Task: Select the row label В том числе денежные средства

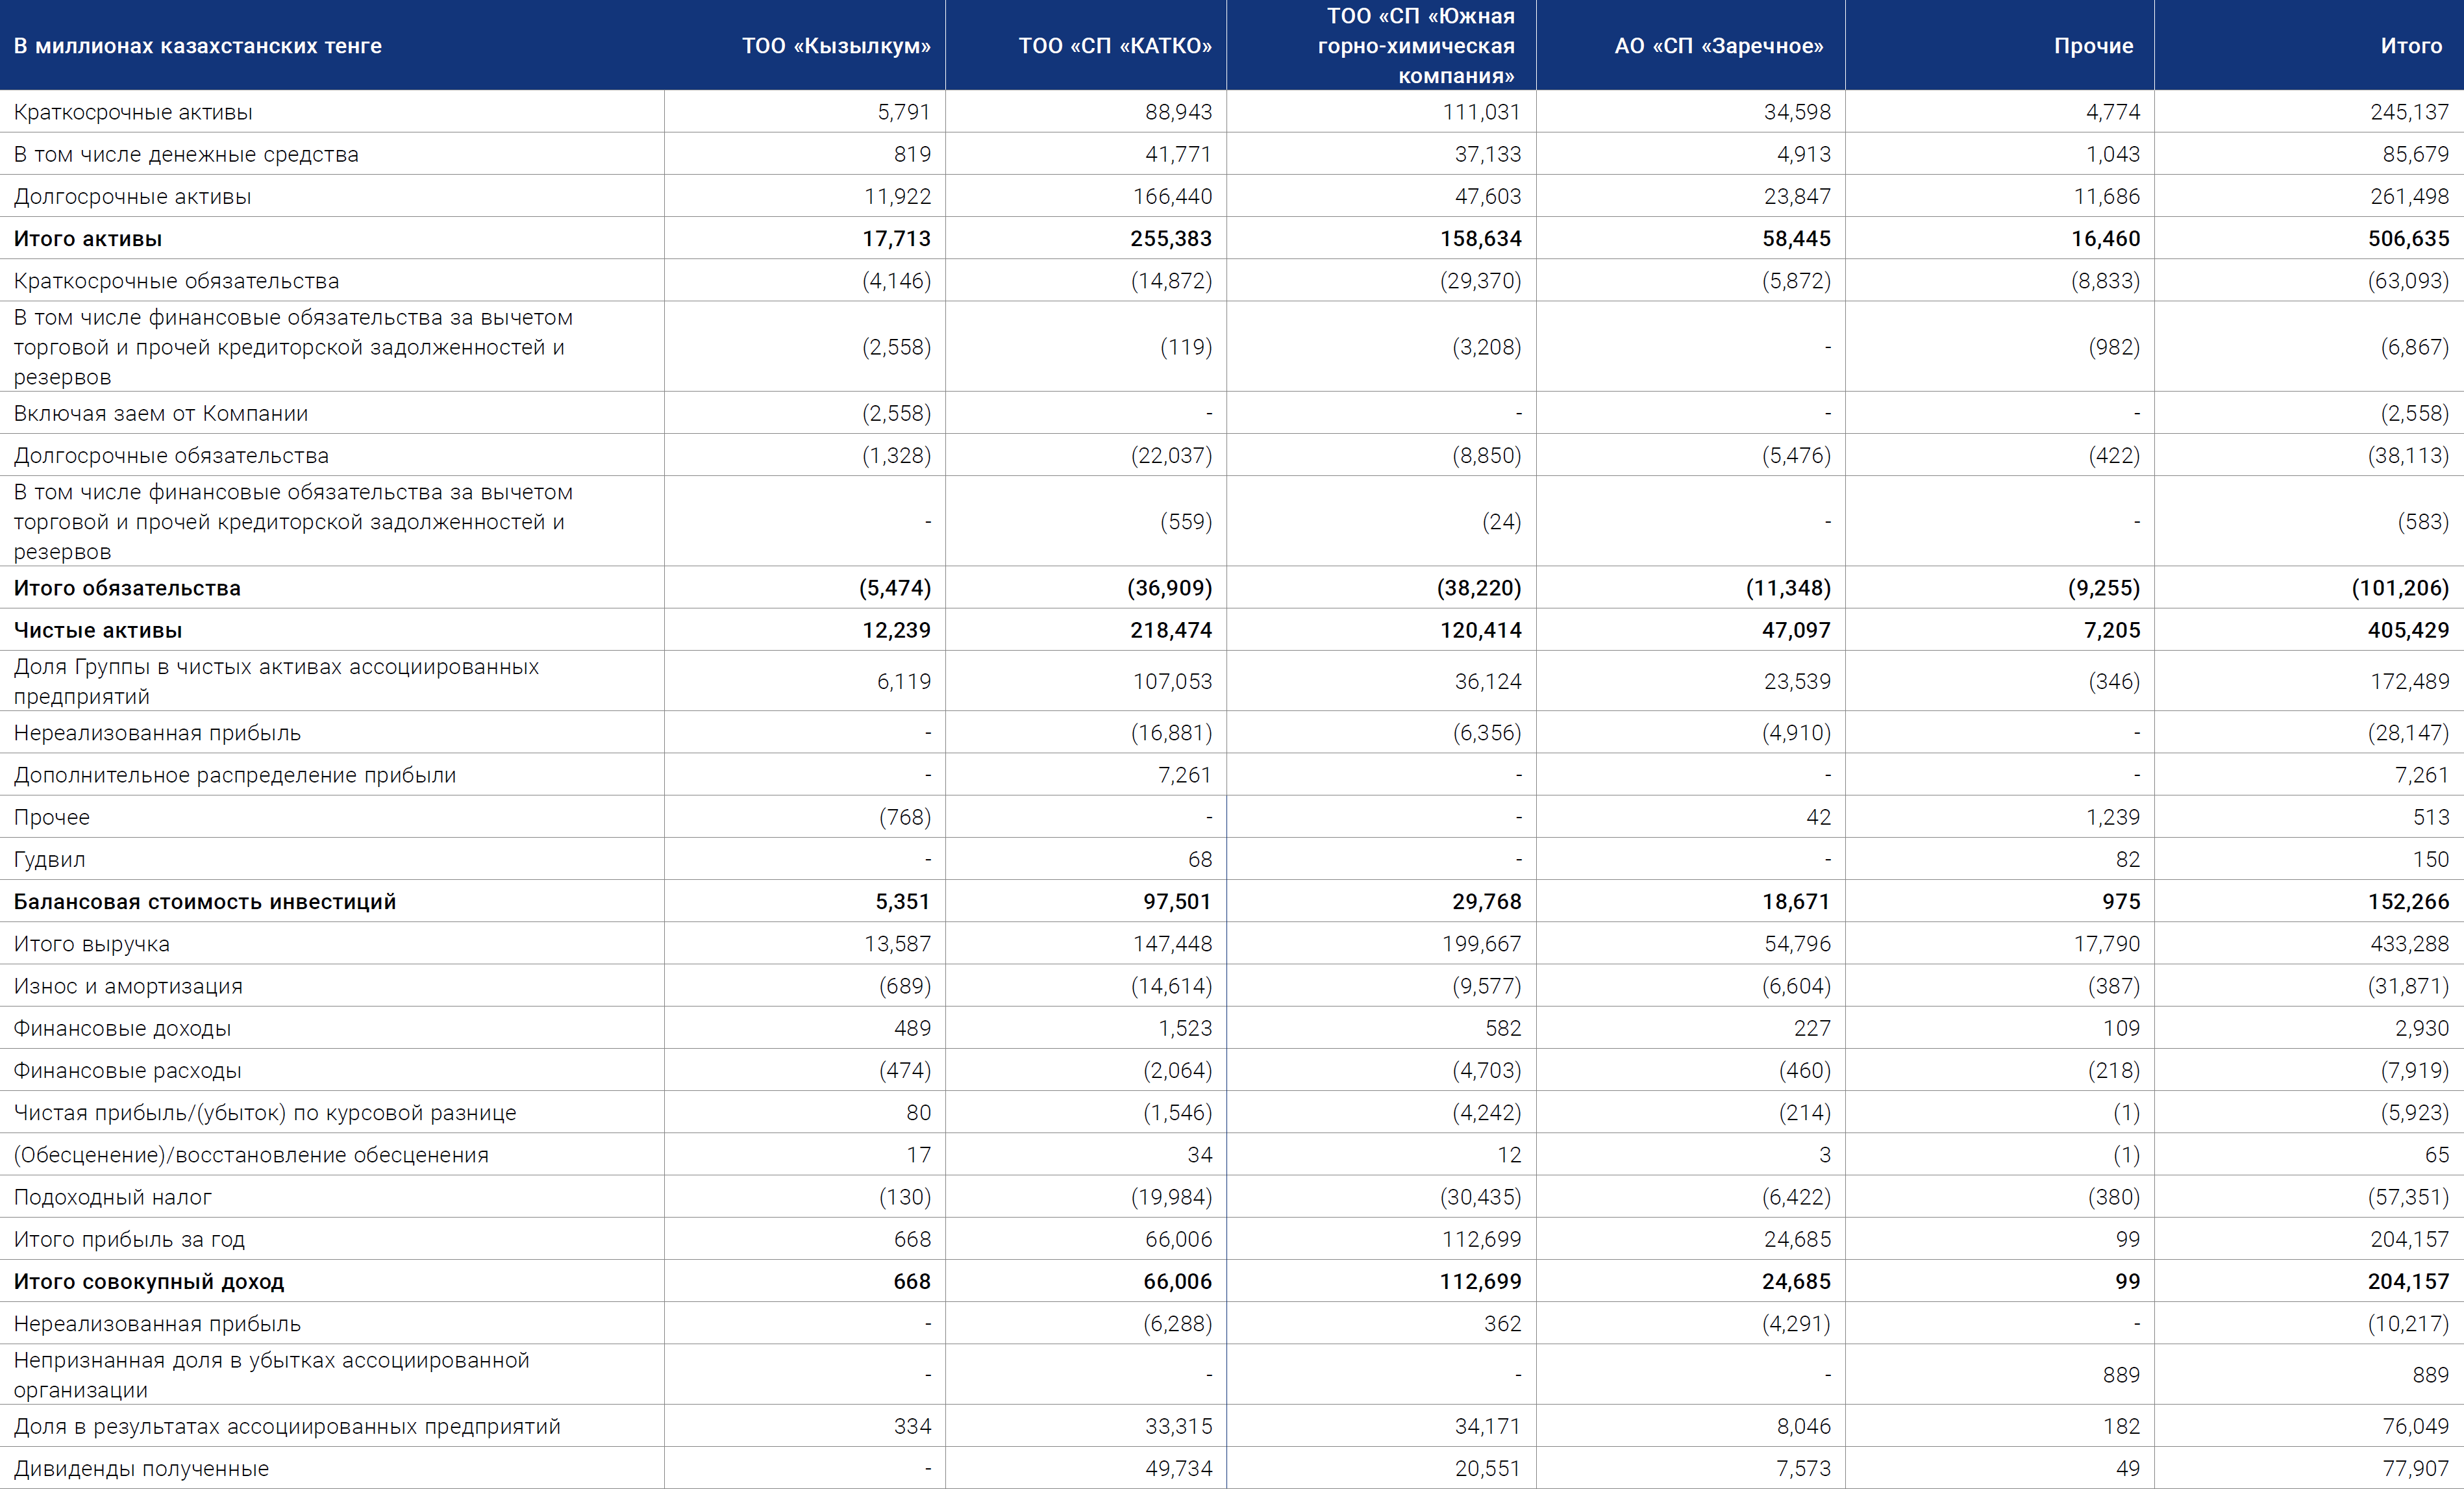Action: pos(186,154)
